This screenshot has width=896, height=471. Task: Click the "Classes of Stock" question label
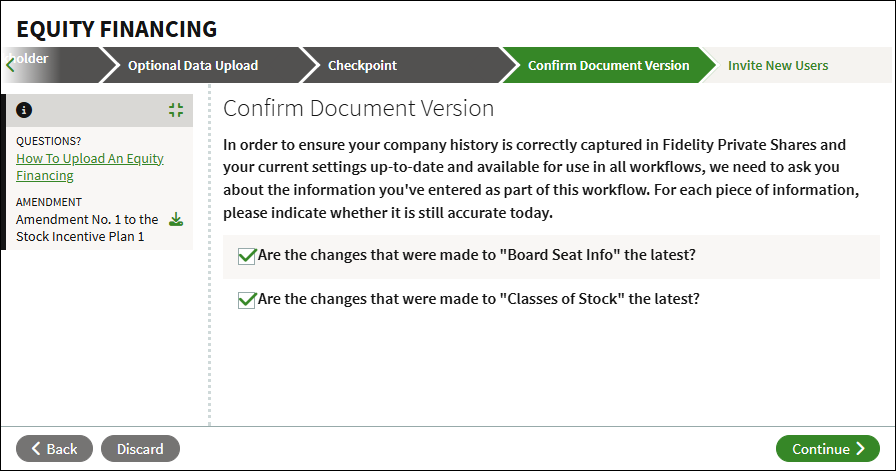479,299
